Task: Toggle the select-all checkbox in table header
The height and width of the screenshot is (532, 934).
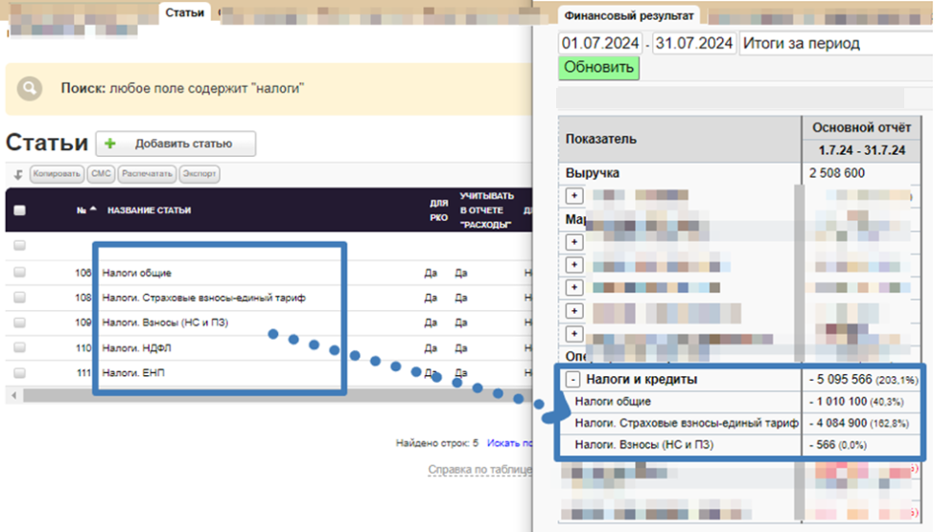Action: 19,211
